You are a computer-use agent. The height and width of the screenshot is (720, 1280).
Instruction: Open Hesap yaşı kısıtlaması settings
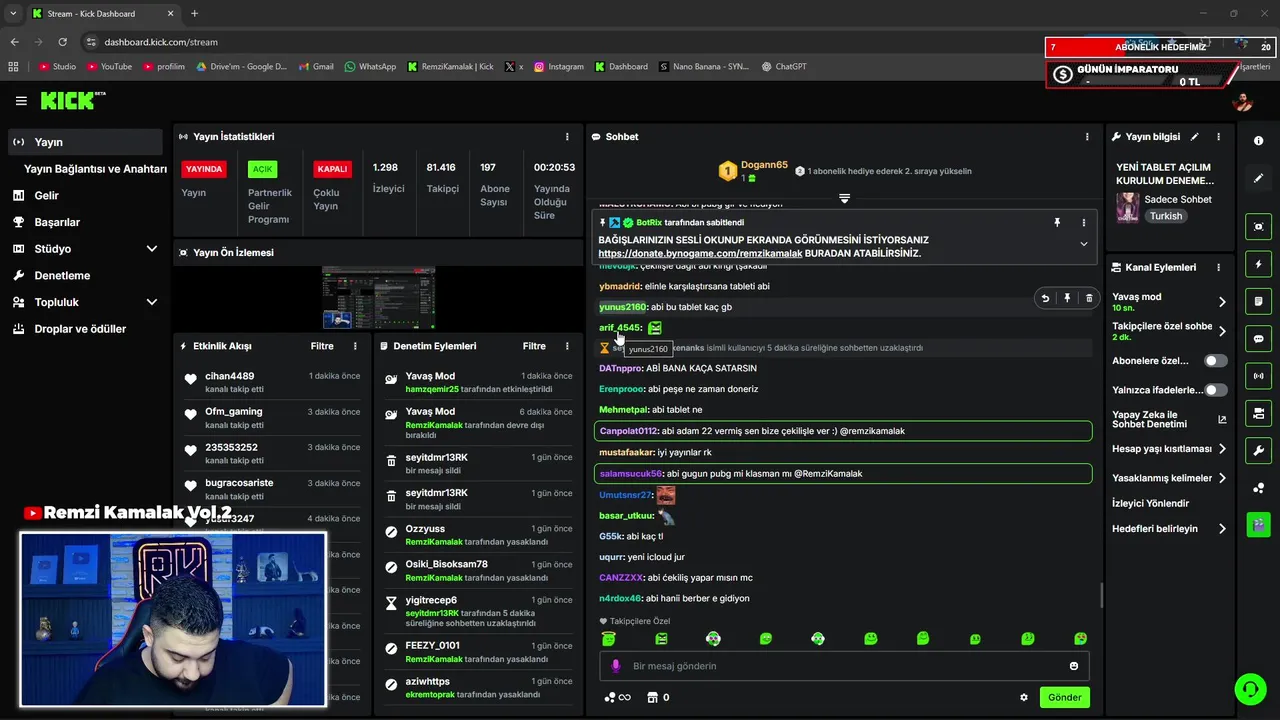pyautogui.click(x=1170, y=449)
